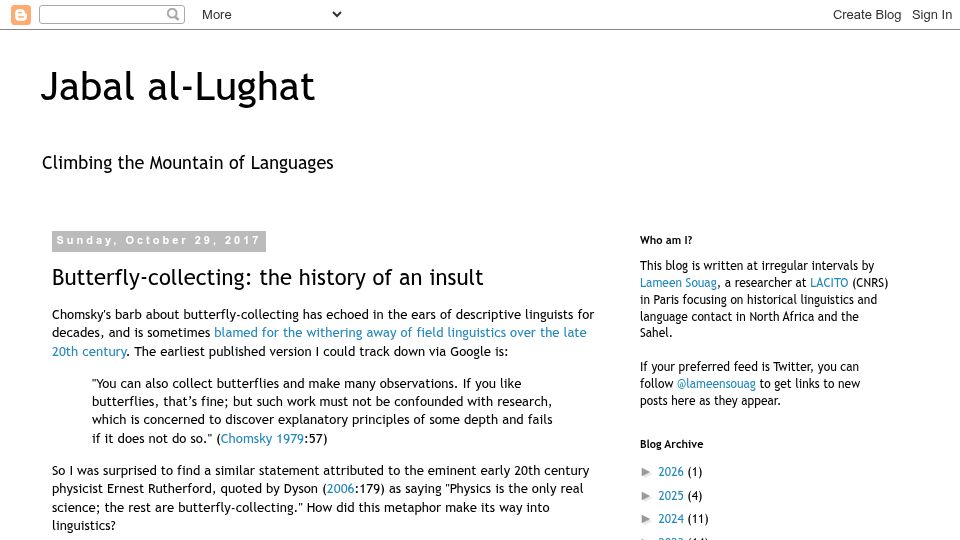Open the Dyson 2006 citation link

point(340,489)
